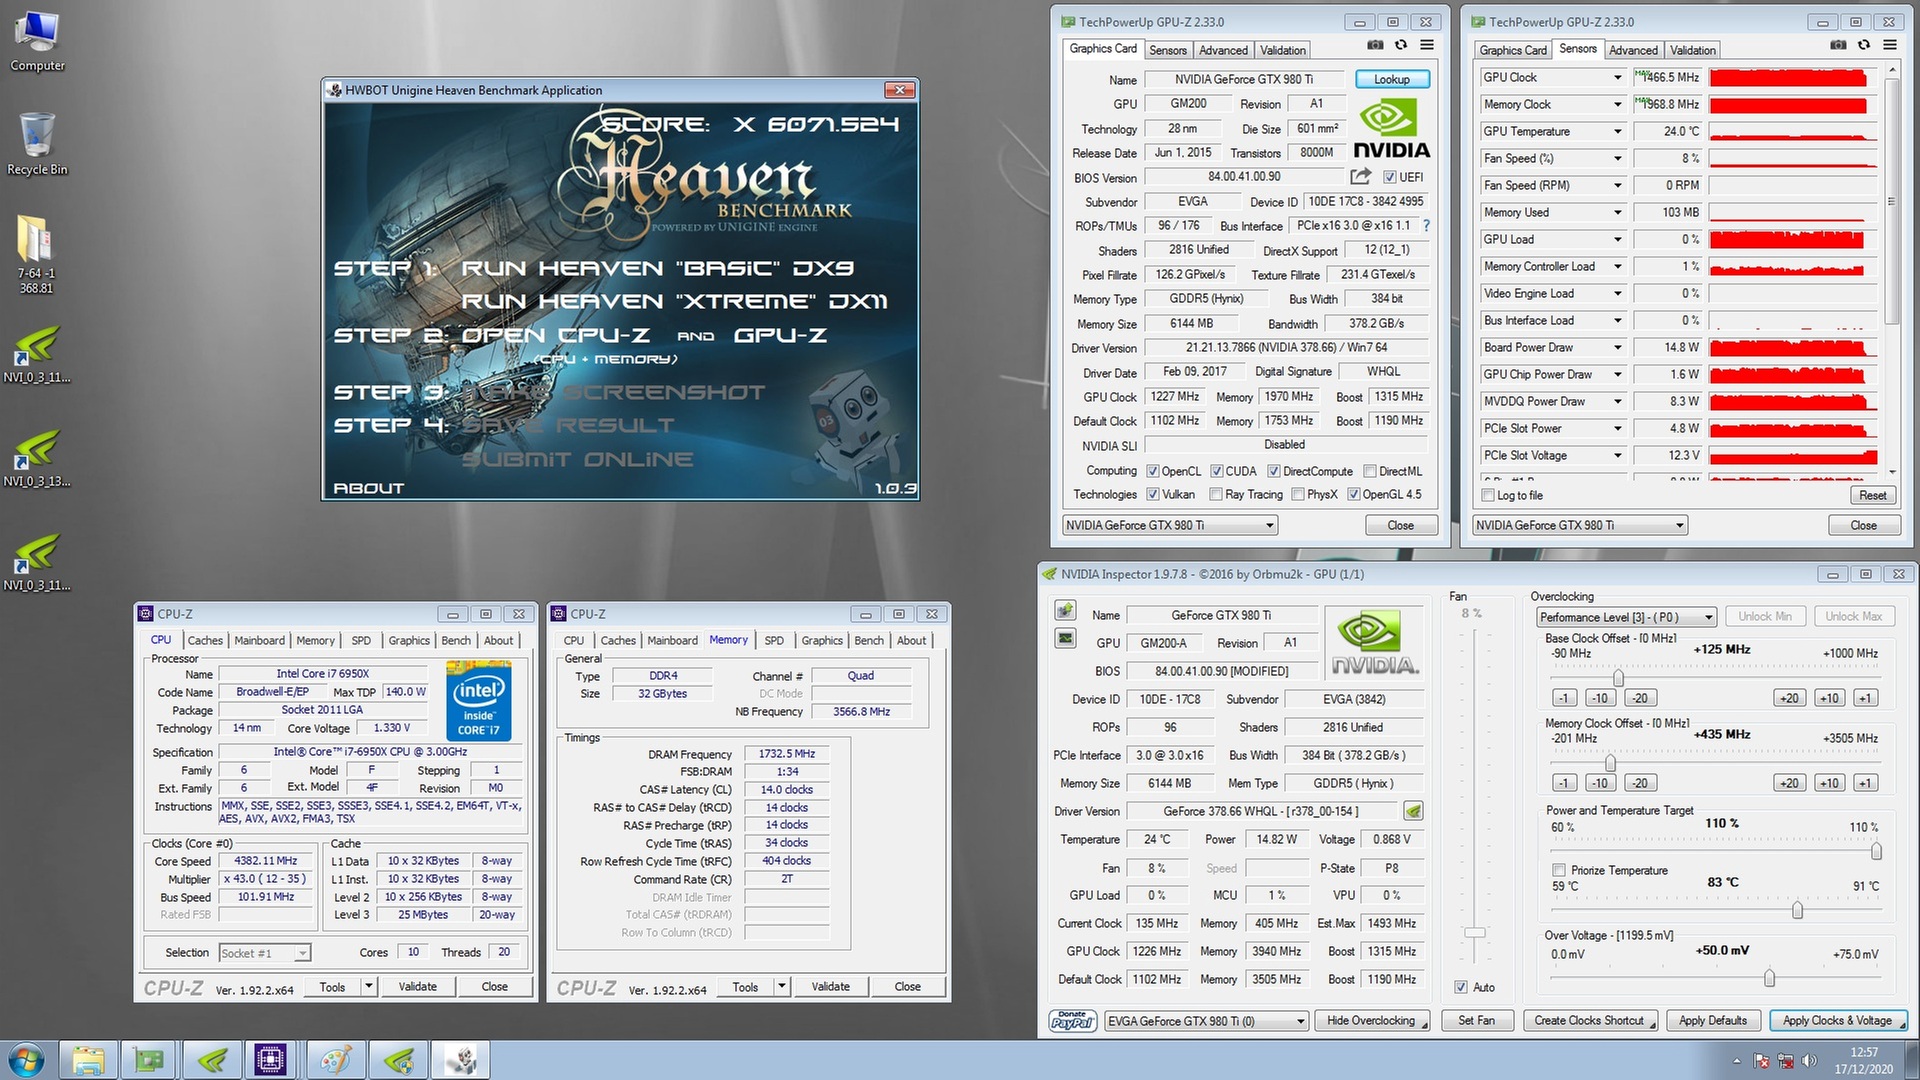The width and height of the screenshot is (1920, 1080).
Task: Toggle the OpenCL checkbox in GPU-Z
Action: [1152, 471]
